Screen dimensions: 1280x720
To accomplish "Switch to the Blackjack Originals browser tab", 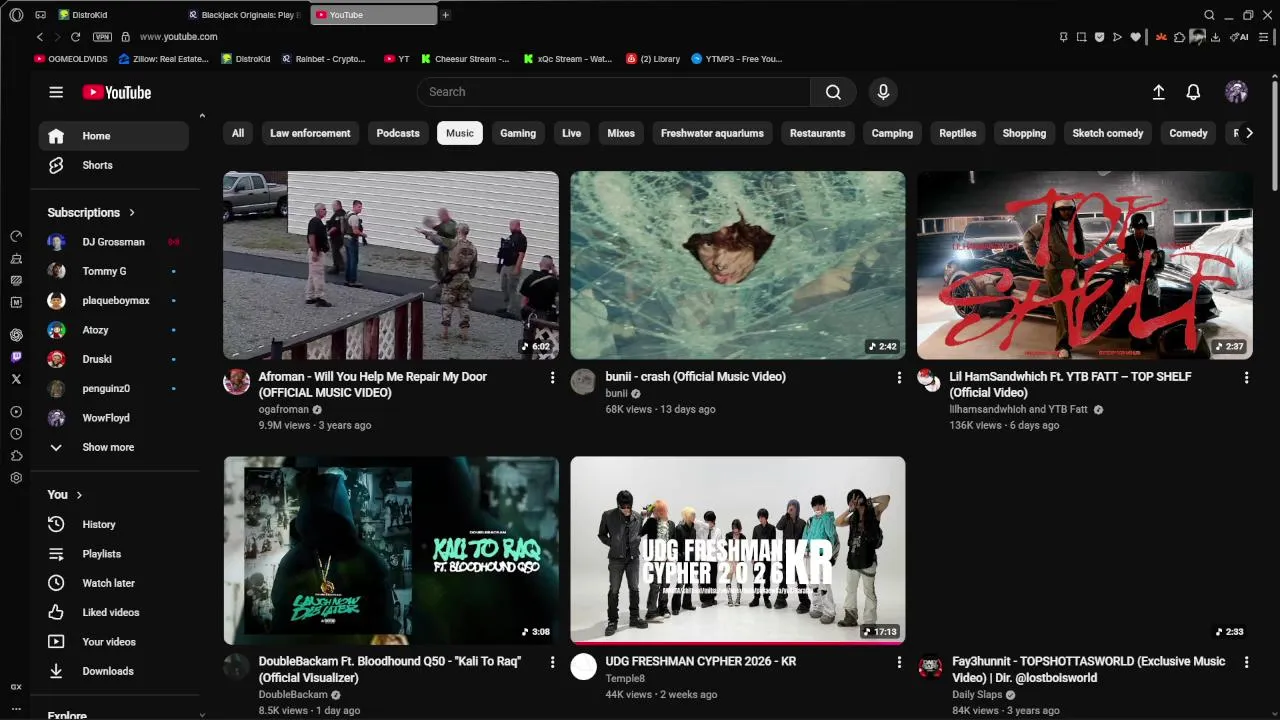I will 245,15.
